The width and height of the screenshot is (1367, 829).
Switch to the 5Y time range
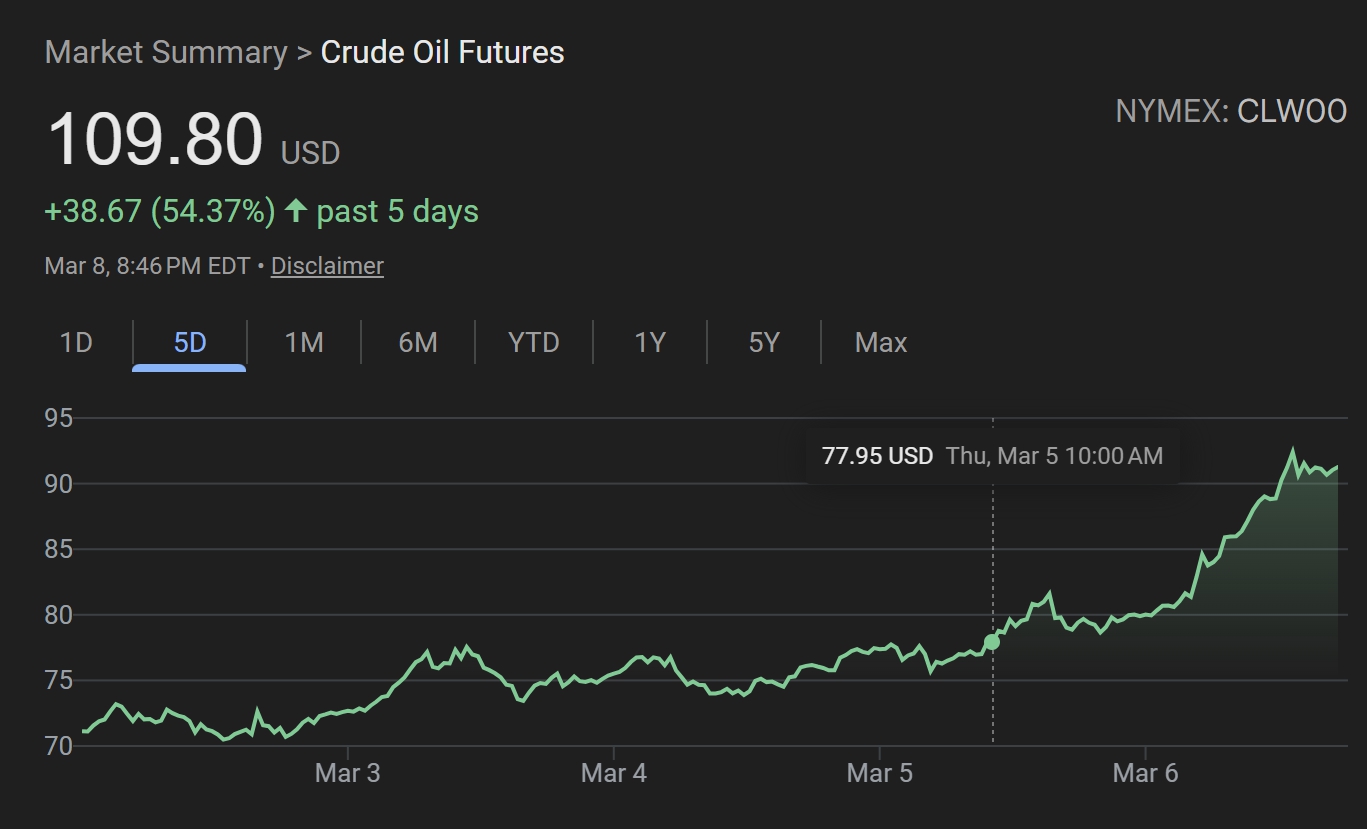pos(763,343)
